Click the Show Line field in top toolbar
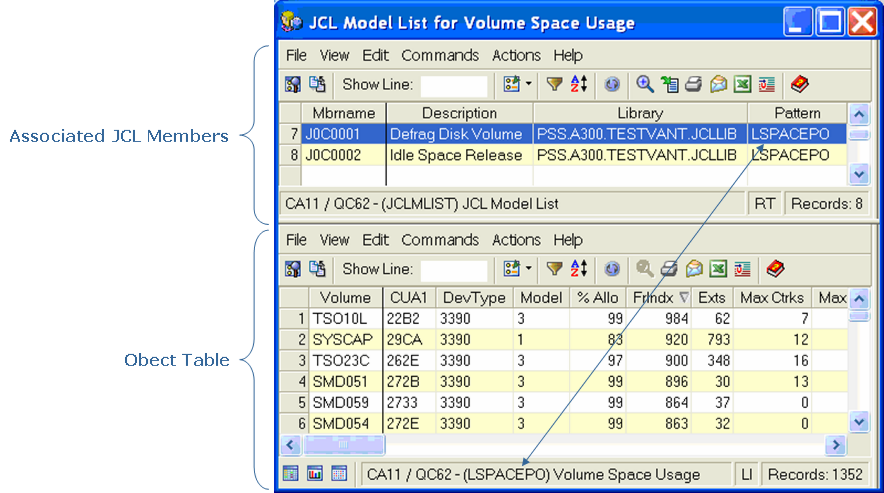 coord(454,86)
